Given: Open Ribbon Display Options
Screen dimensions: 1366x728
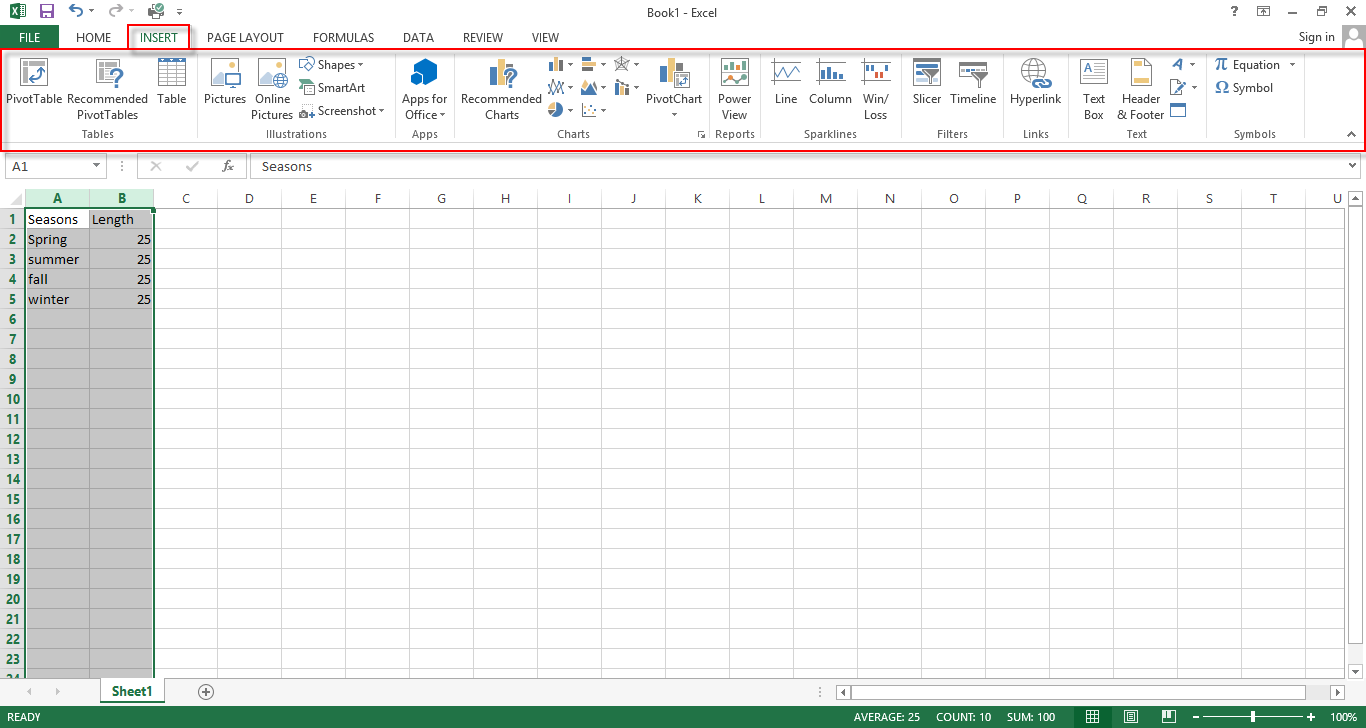Looking at the screenshot, I should [x=1264, y=11].
